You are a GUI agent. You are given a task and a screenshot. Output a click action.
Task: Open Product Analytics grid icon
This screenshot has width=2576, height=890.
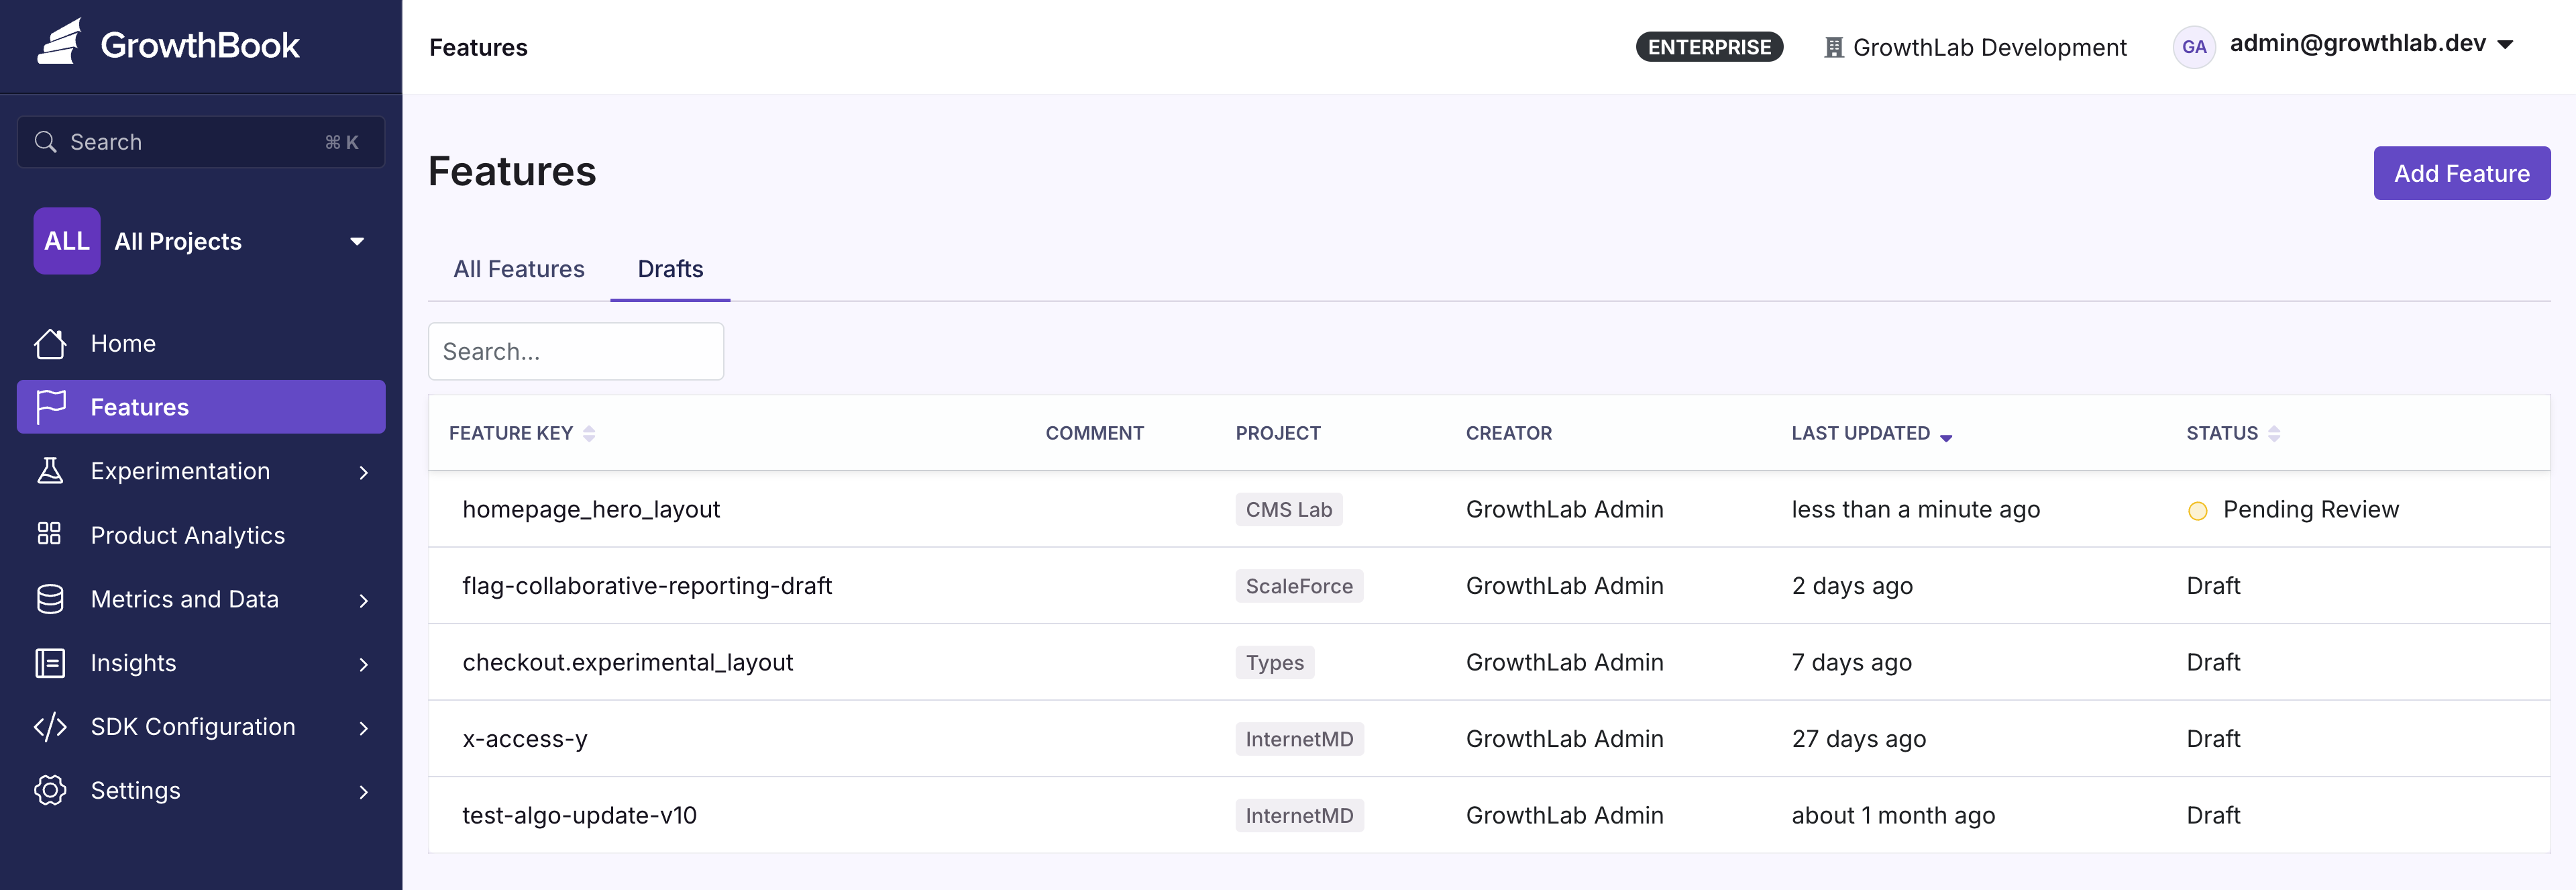coord(50,534)
